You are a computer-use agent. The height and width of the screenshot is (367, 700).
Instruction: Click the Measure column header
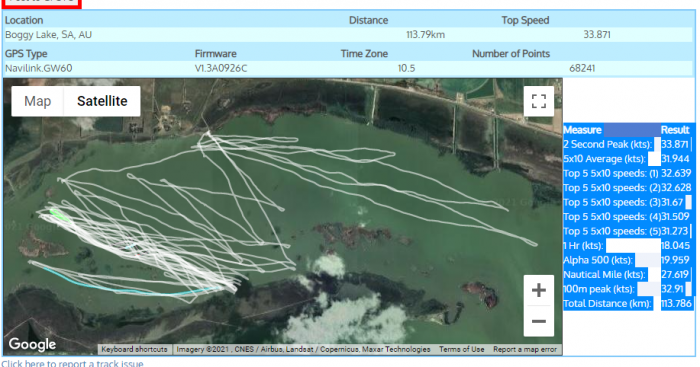coord(582,130)
